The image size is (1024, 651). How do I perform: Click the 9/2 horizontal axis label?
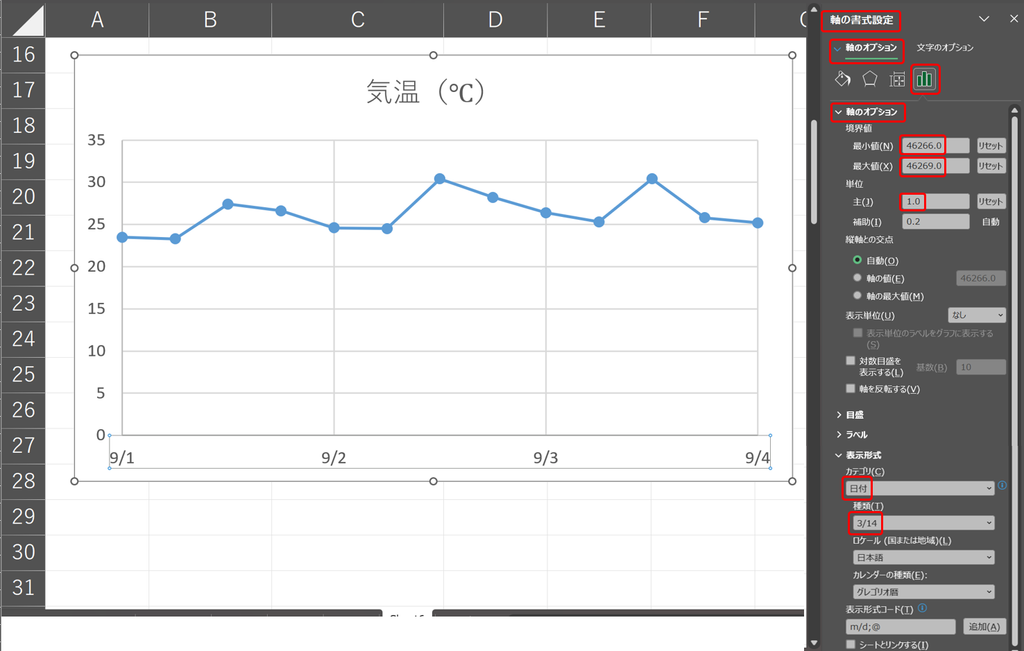coord(334,458)
